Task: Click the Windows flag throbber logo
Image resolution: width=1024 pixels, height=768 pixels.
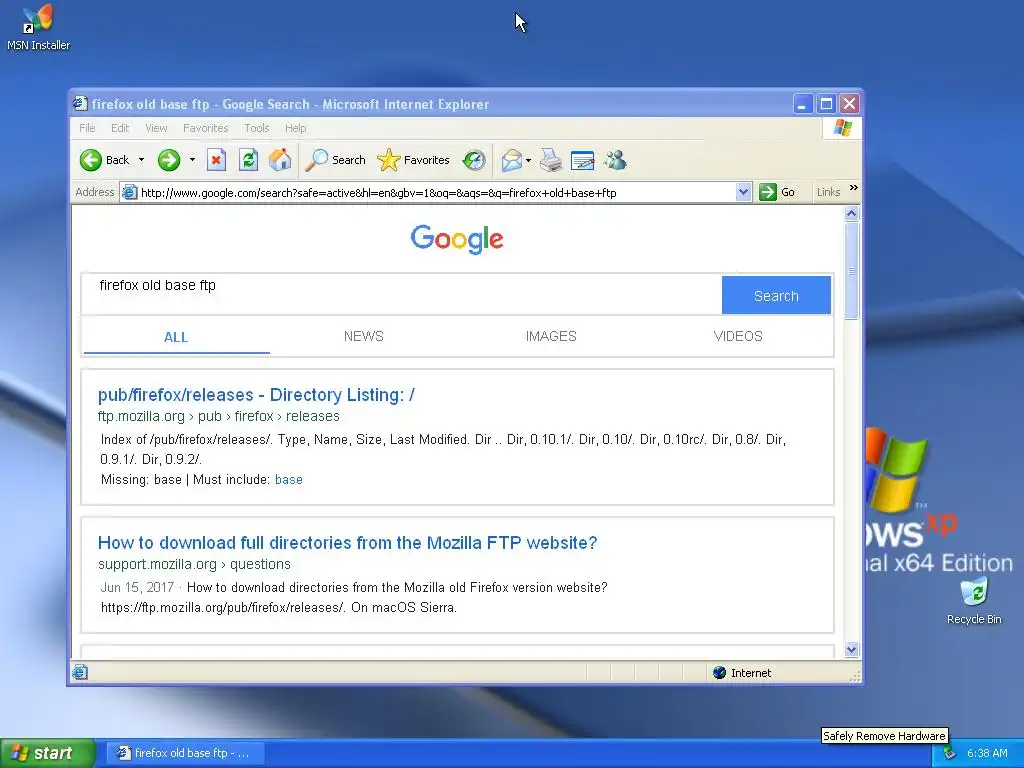Action: (842, 127)
